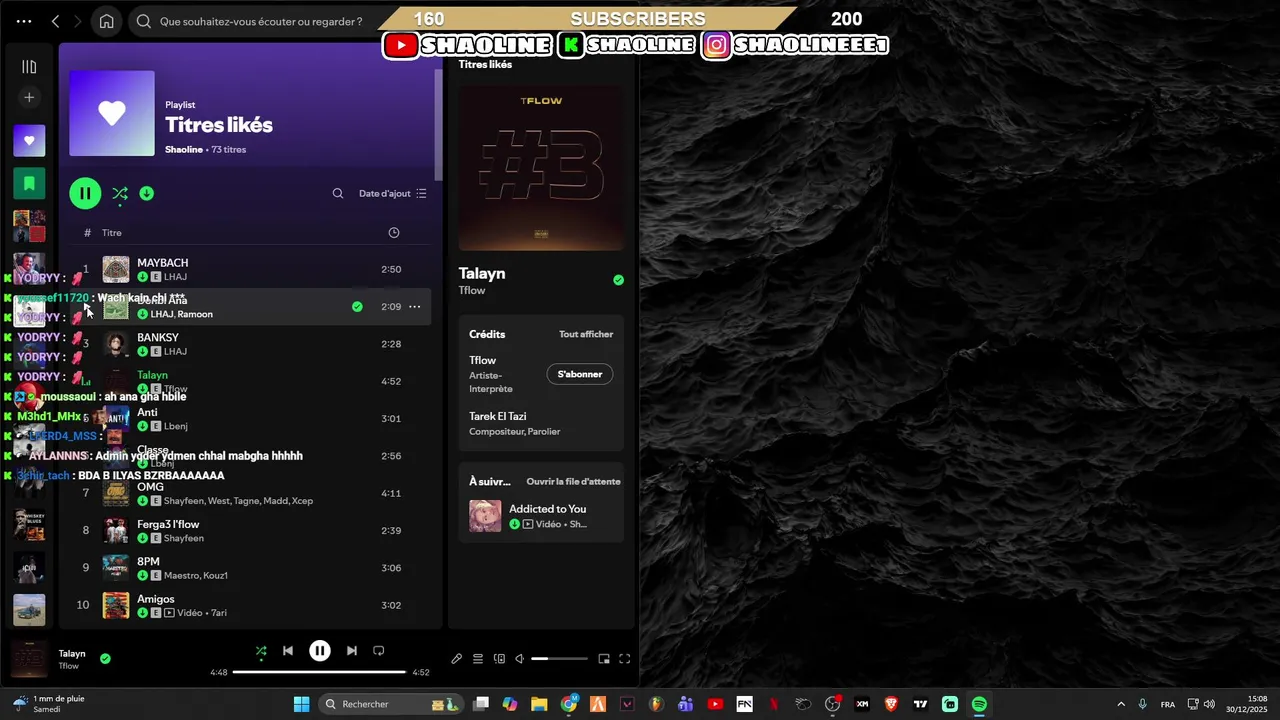Adjust the volume slider
Image resolution: width=1280 pixels, height=720 pixels.
[x=559, y=659]
